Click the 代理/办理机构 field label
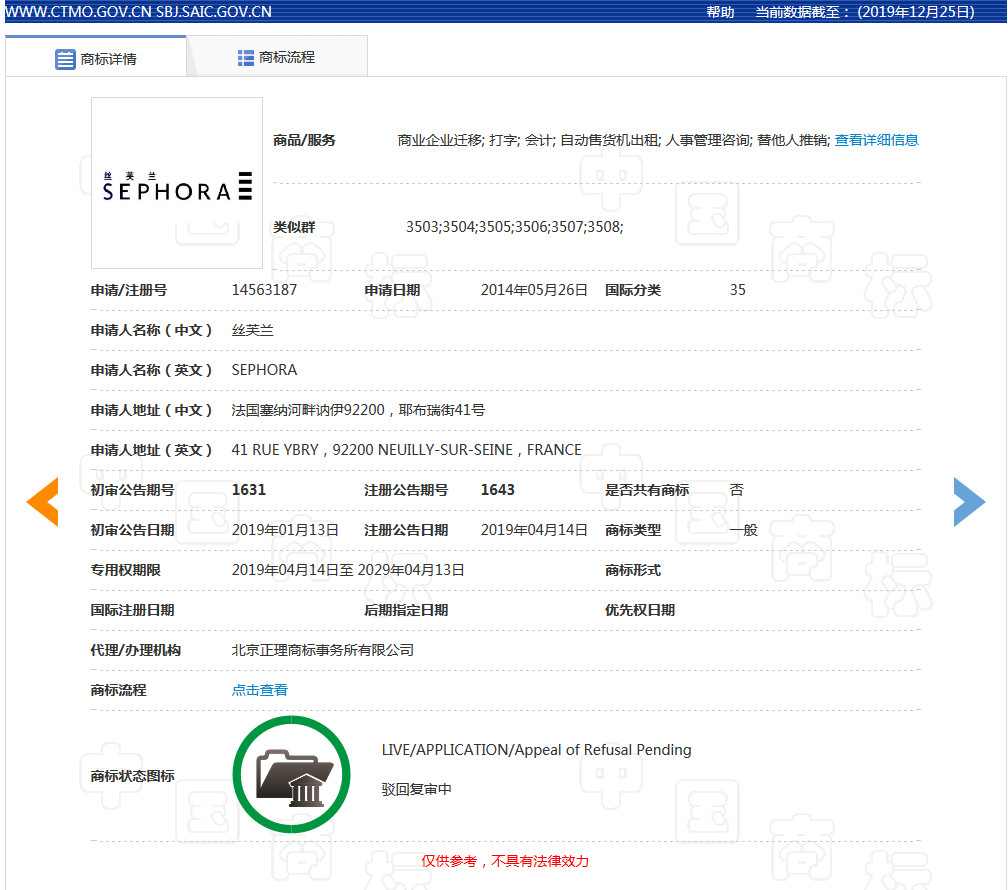 pyautogui.click(x=136, y=650)
